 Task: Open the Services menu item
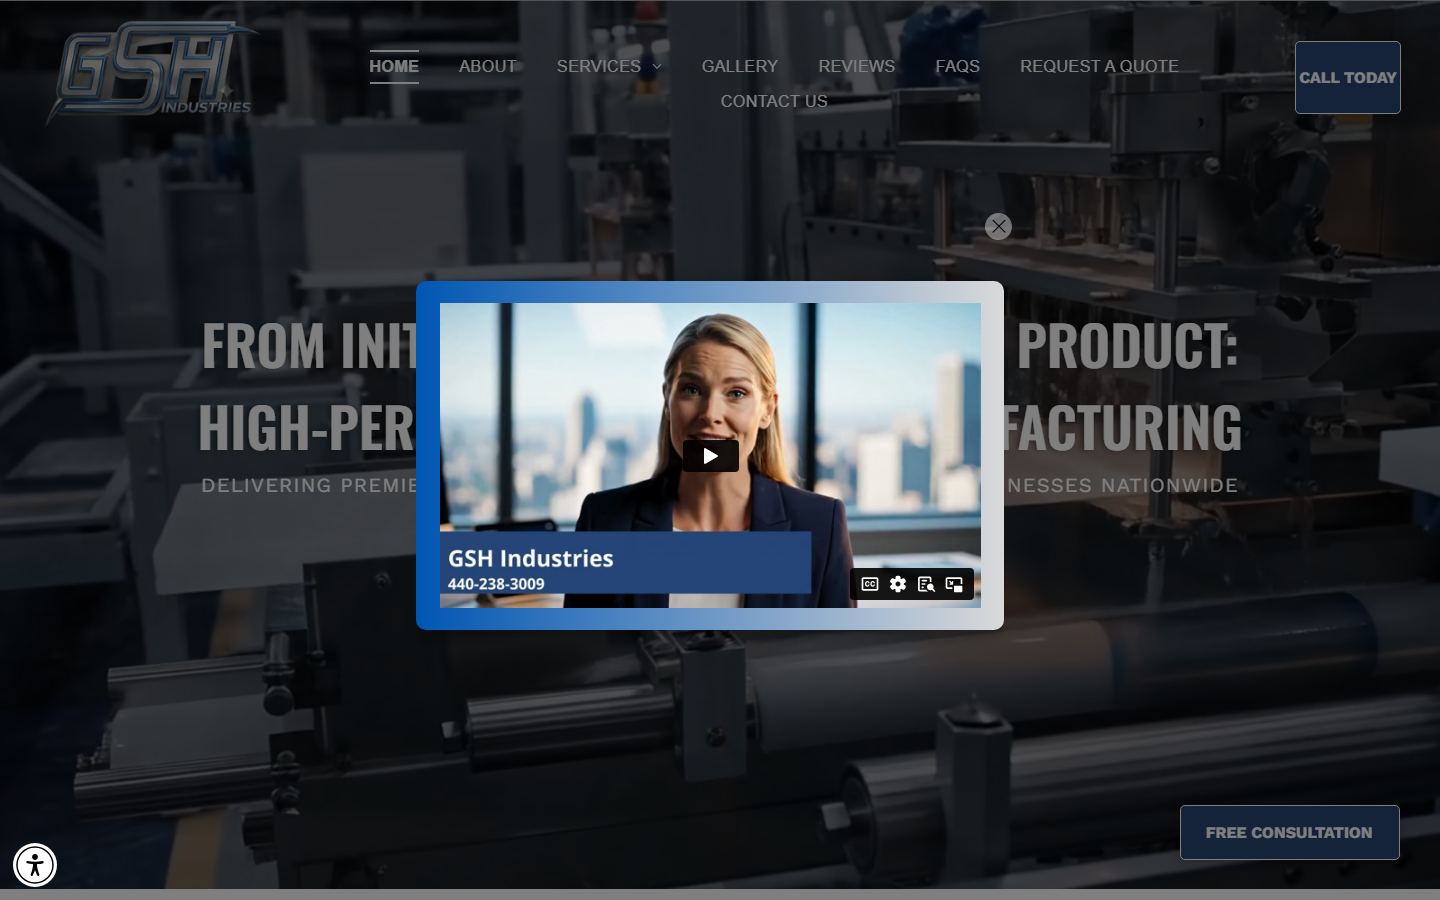point(598,66)
